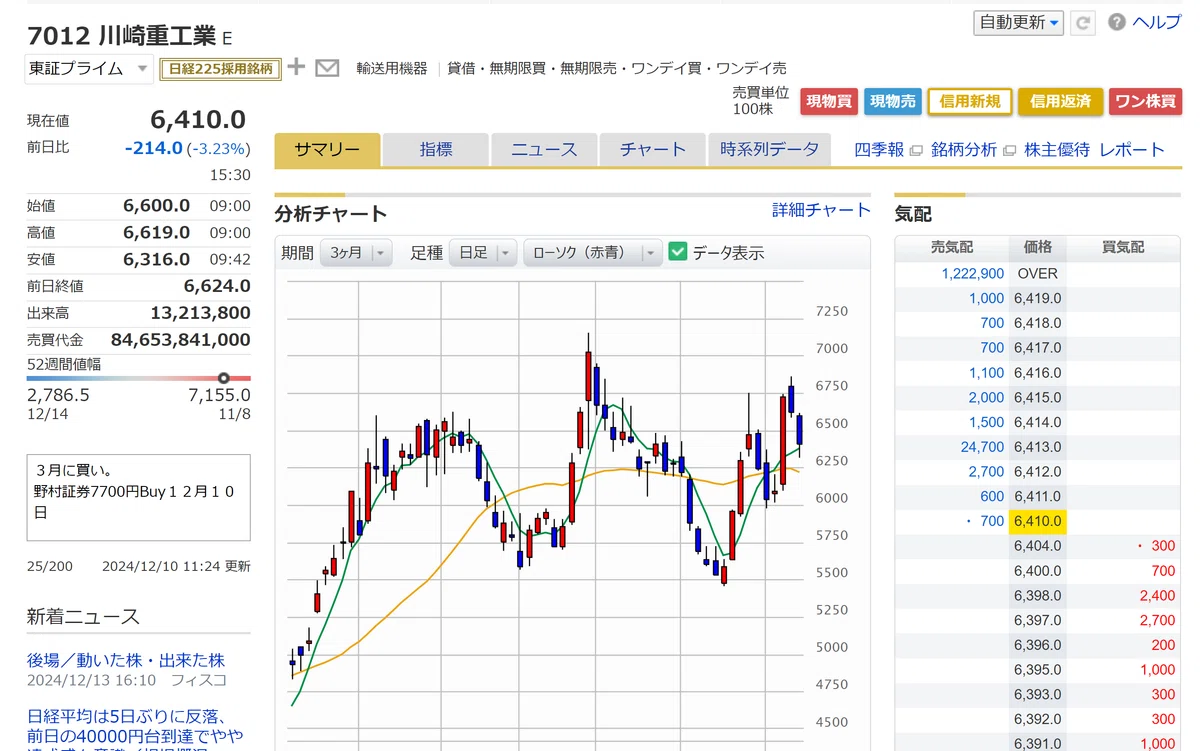Click the 売気配 column header
Image resolution: width=1200 pixels, height=751 pixels.
(951, 247)
